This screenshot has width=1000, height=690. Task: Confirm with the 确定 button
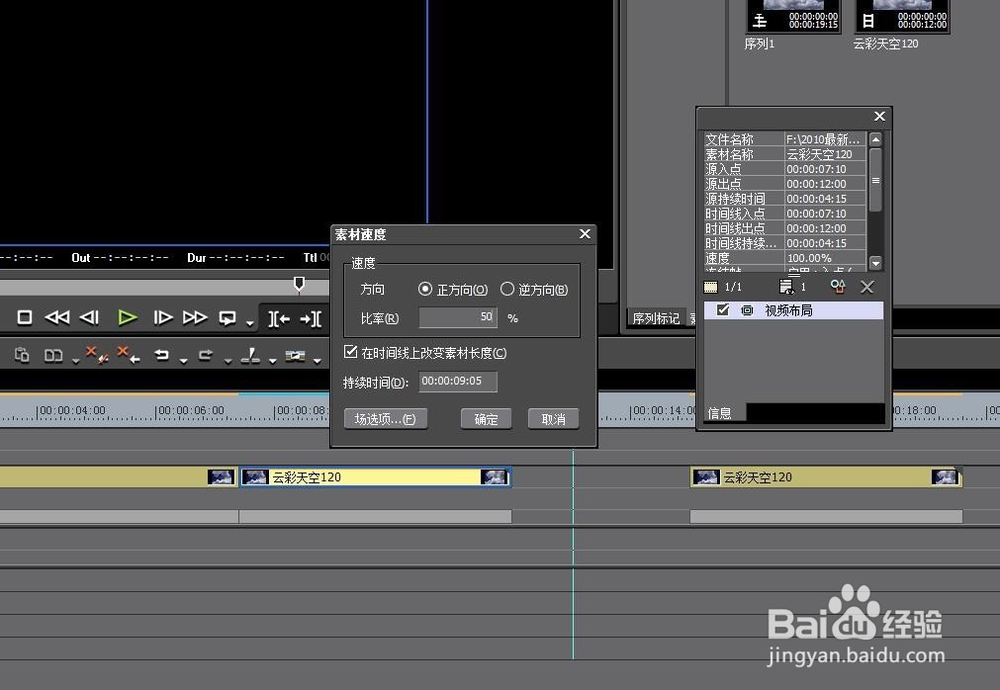pos(486,419)
